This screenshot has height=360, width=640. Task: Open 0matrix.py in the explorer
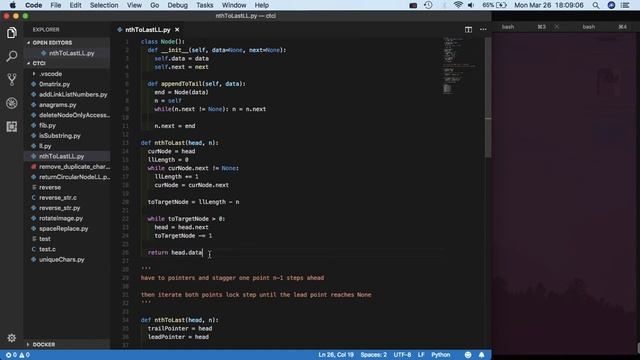tap(54, 84)
